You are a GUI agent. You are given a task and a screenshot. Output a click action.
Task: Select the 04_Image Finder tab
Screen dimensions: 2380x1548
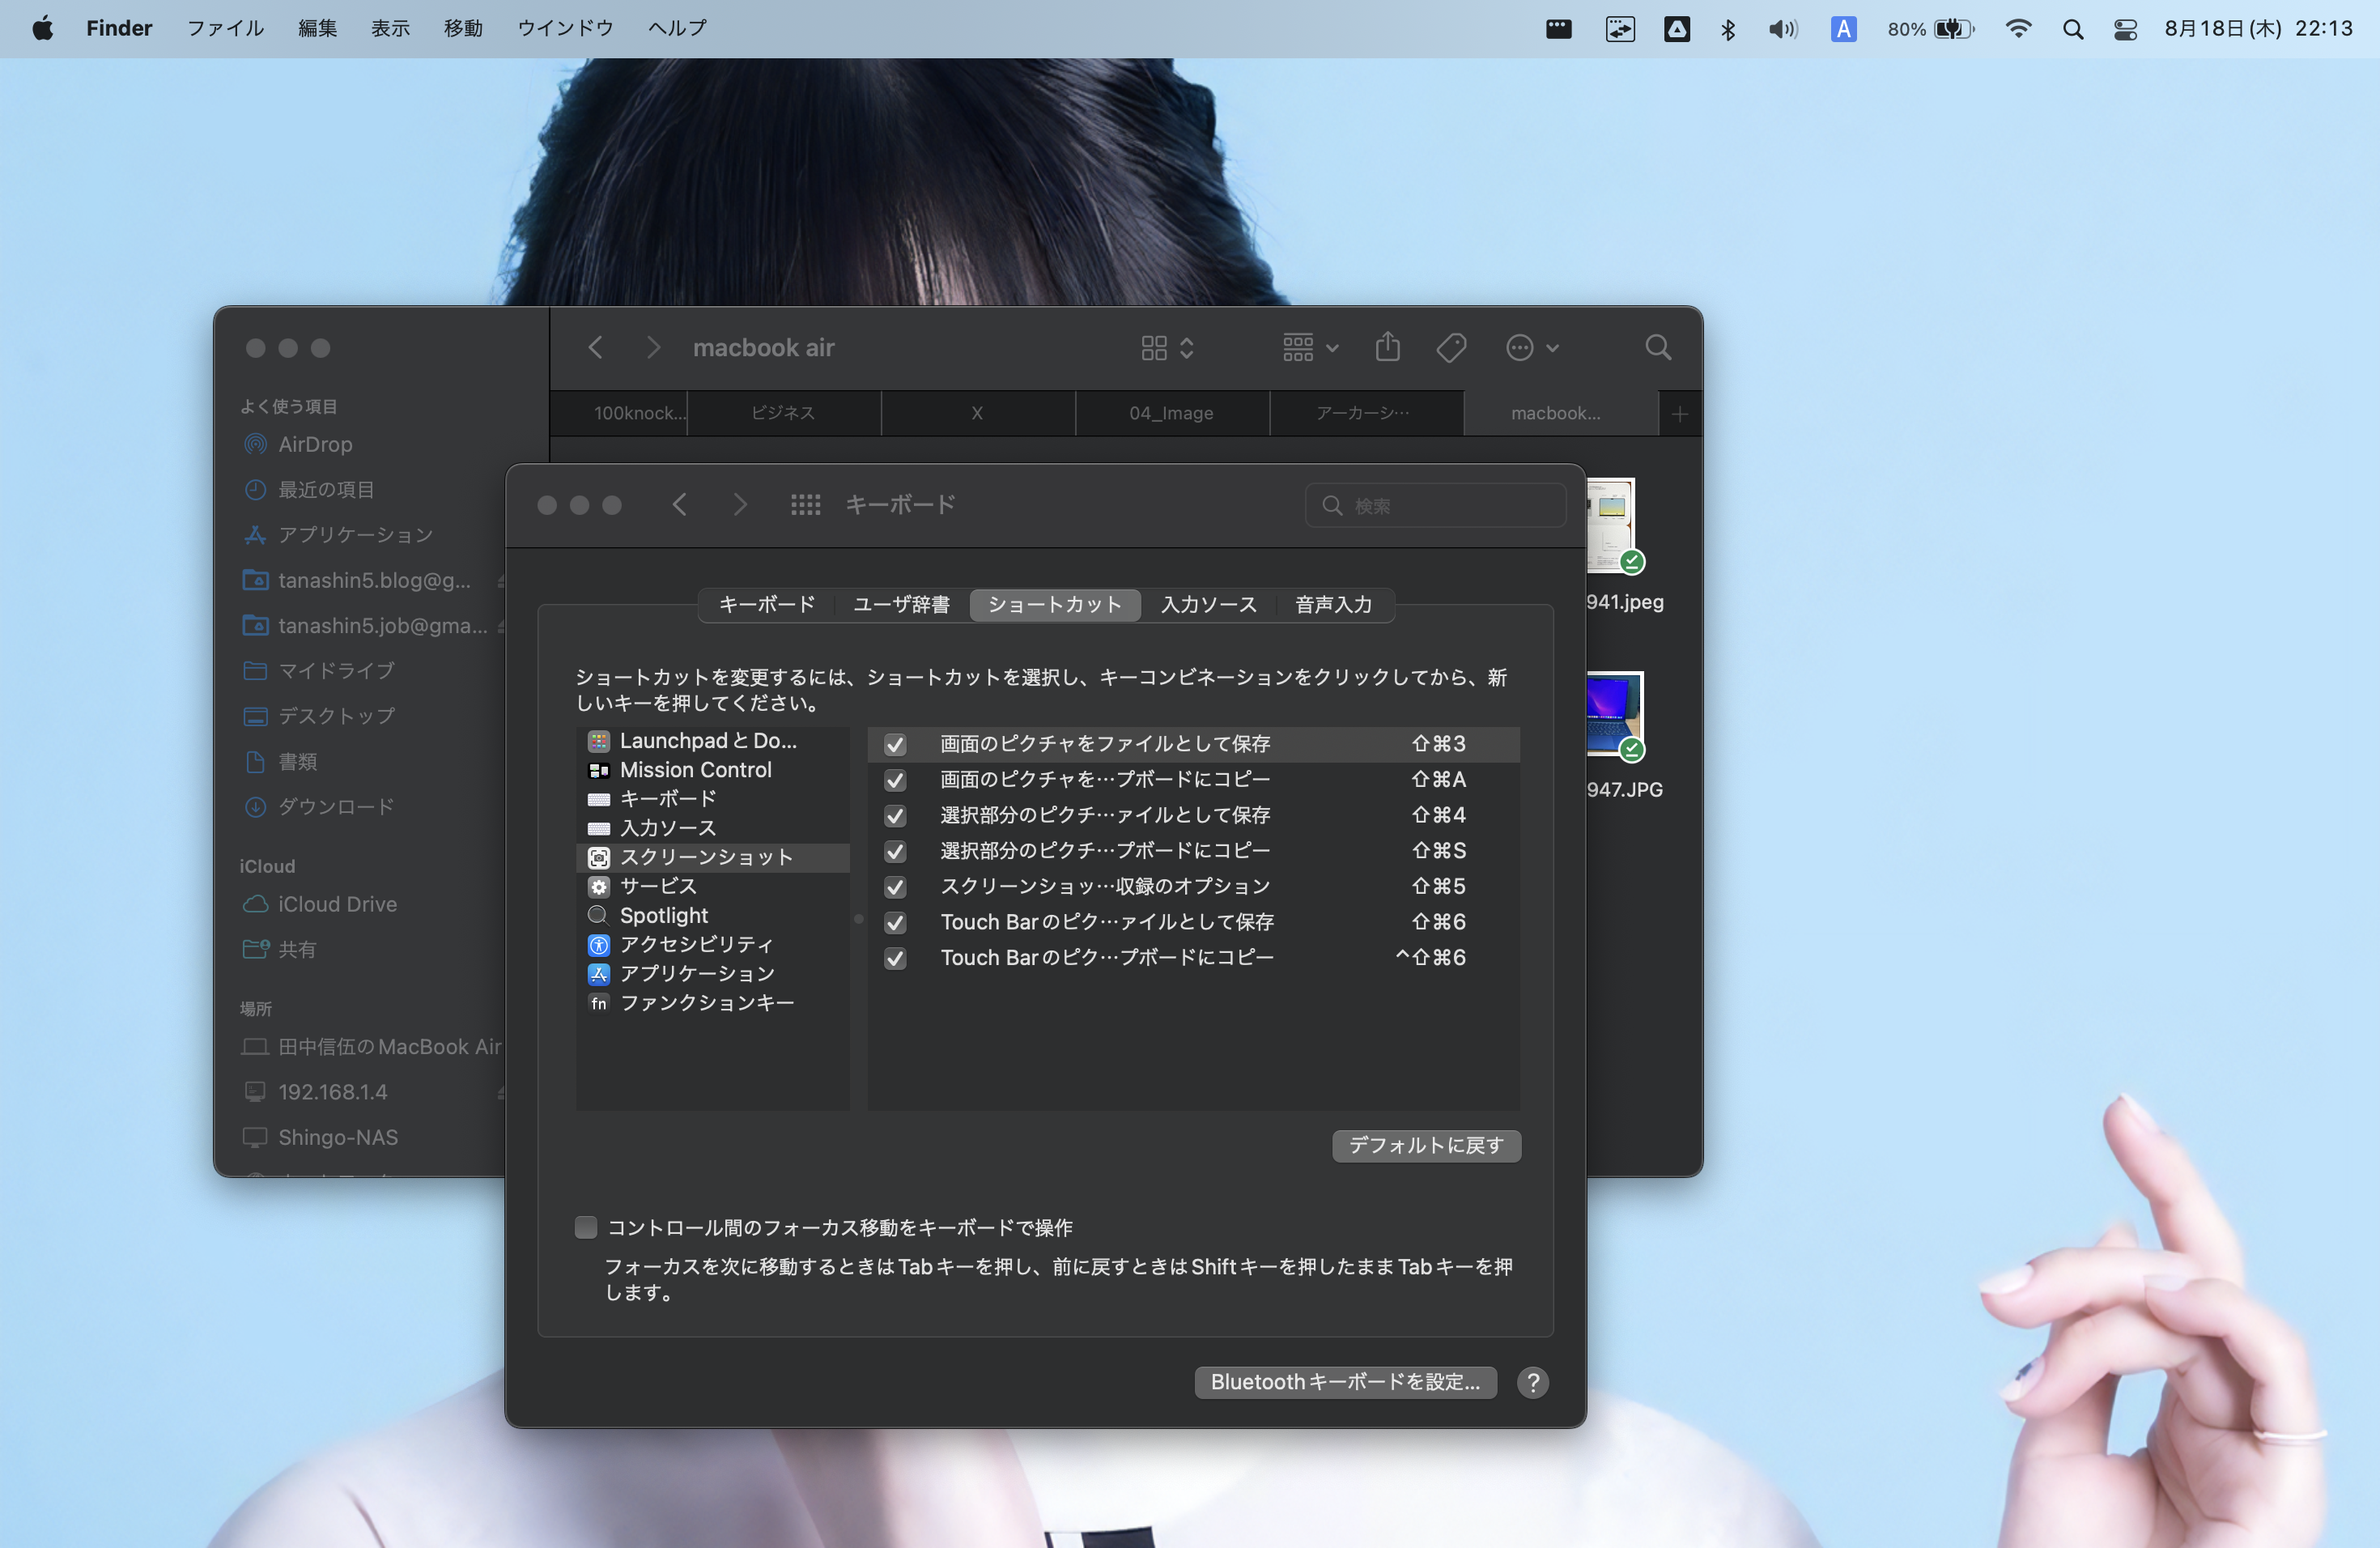point(1171,413)
